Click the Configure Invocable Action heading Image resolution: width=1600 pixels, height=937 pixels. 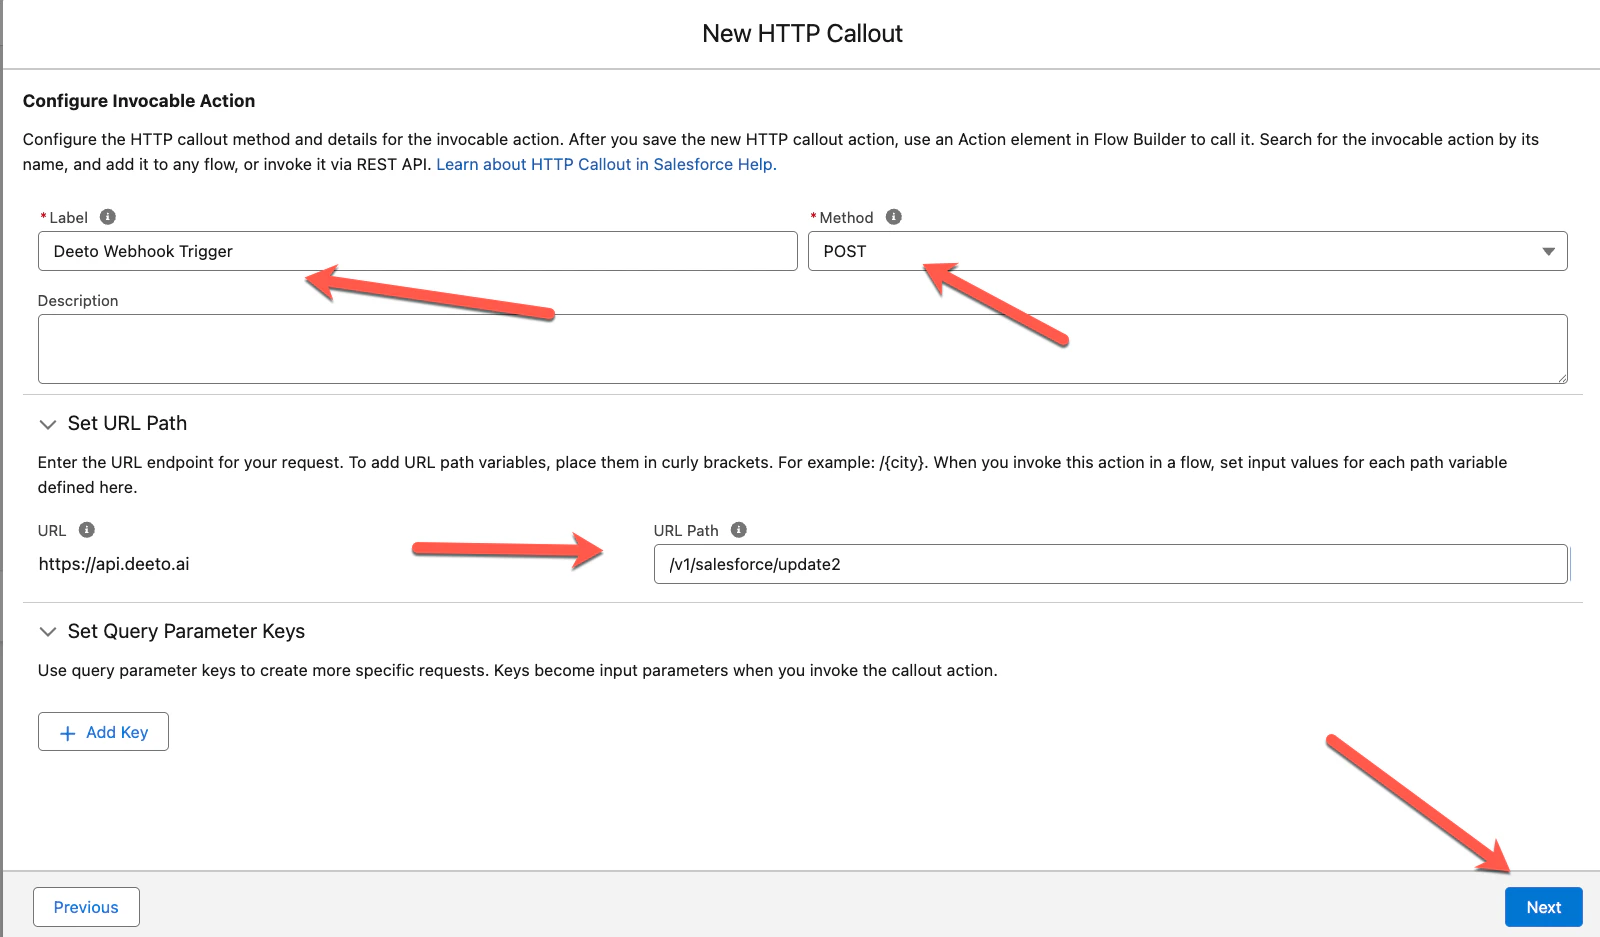tap(139, 101)
